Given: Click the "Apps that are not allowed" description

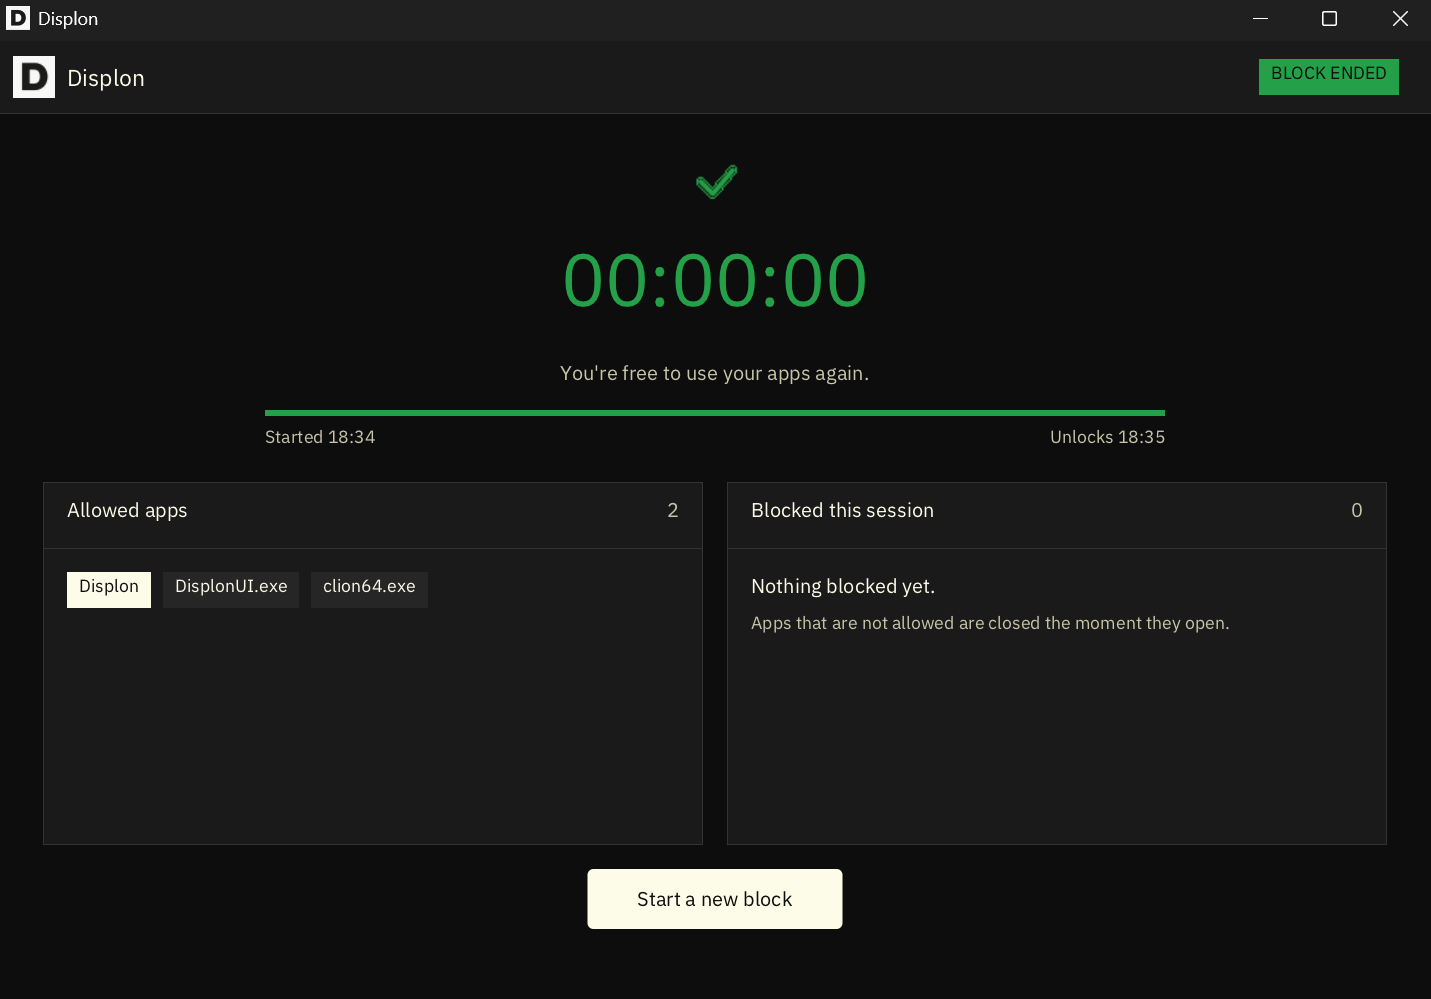Looking at the screenshot, I should tap(990, 624).
